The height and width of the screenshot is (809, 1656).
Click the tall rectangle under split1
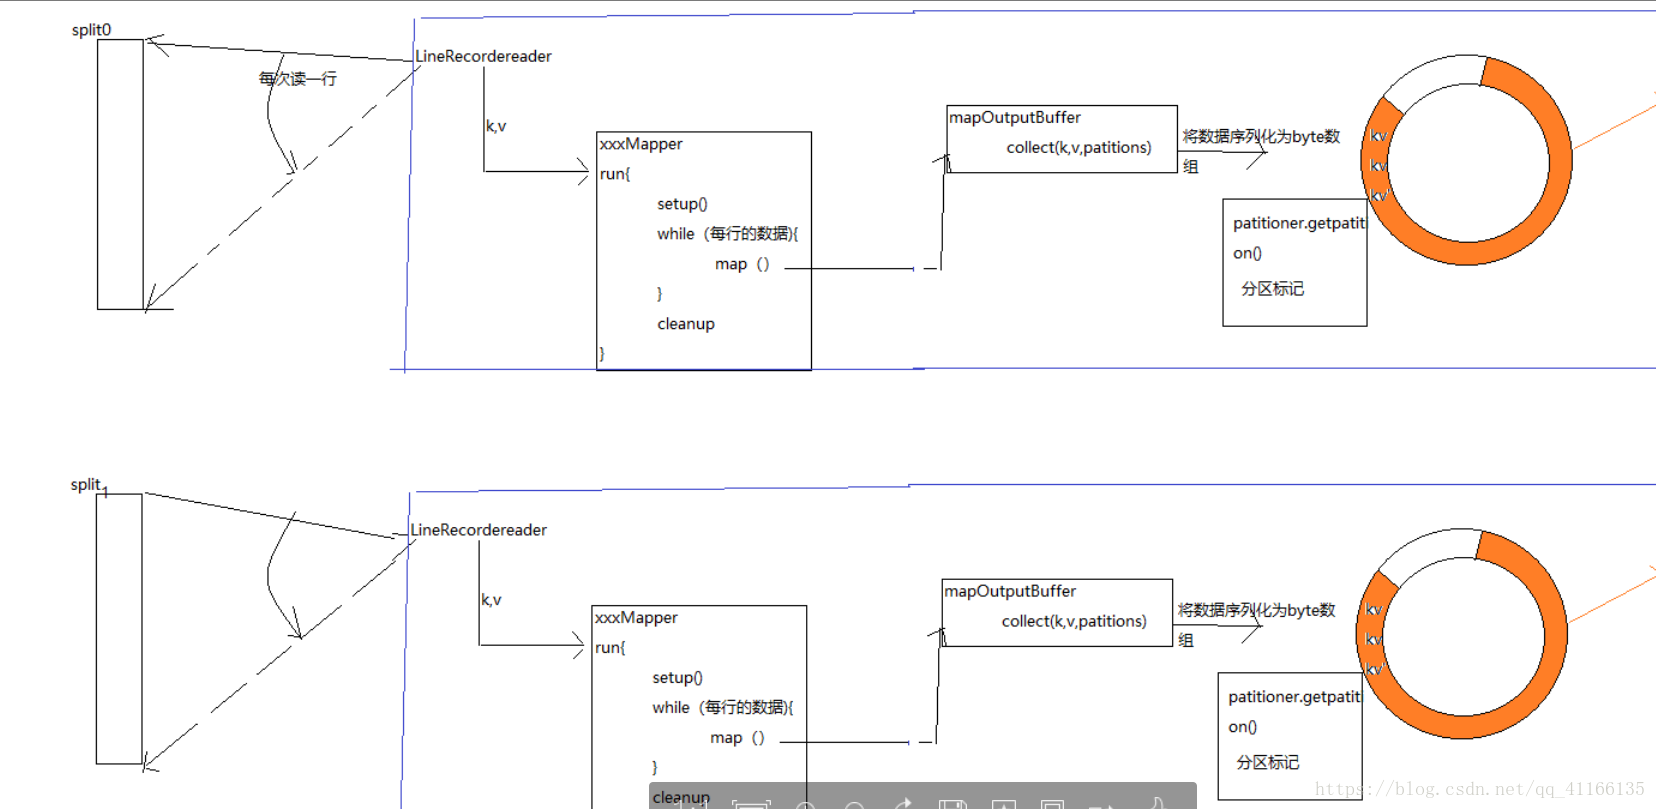[119, 629]
